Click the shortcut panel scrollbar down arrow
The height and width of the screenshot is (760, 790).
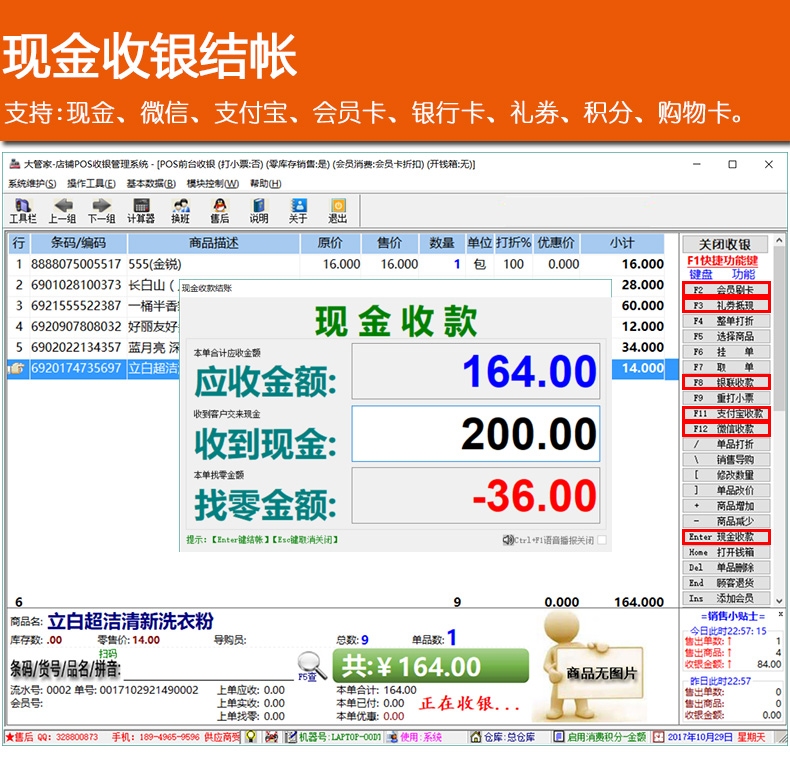780,601
